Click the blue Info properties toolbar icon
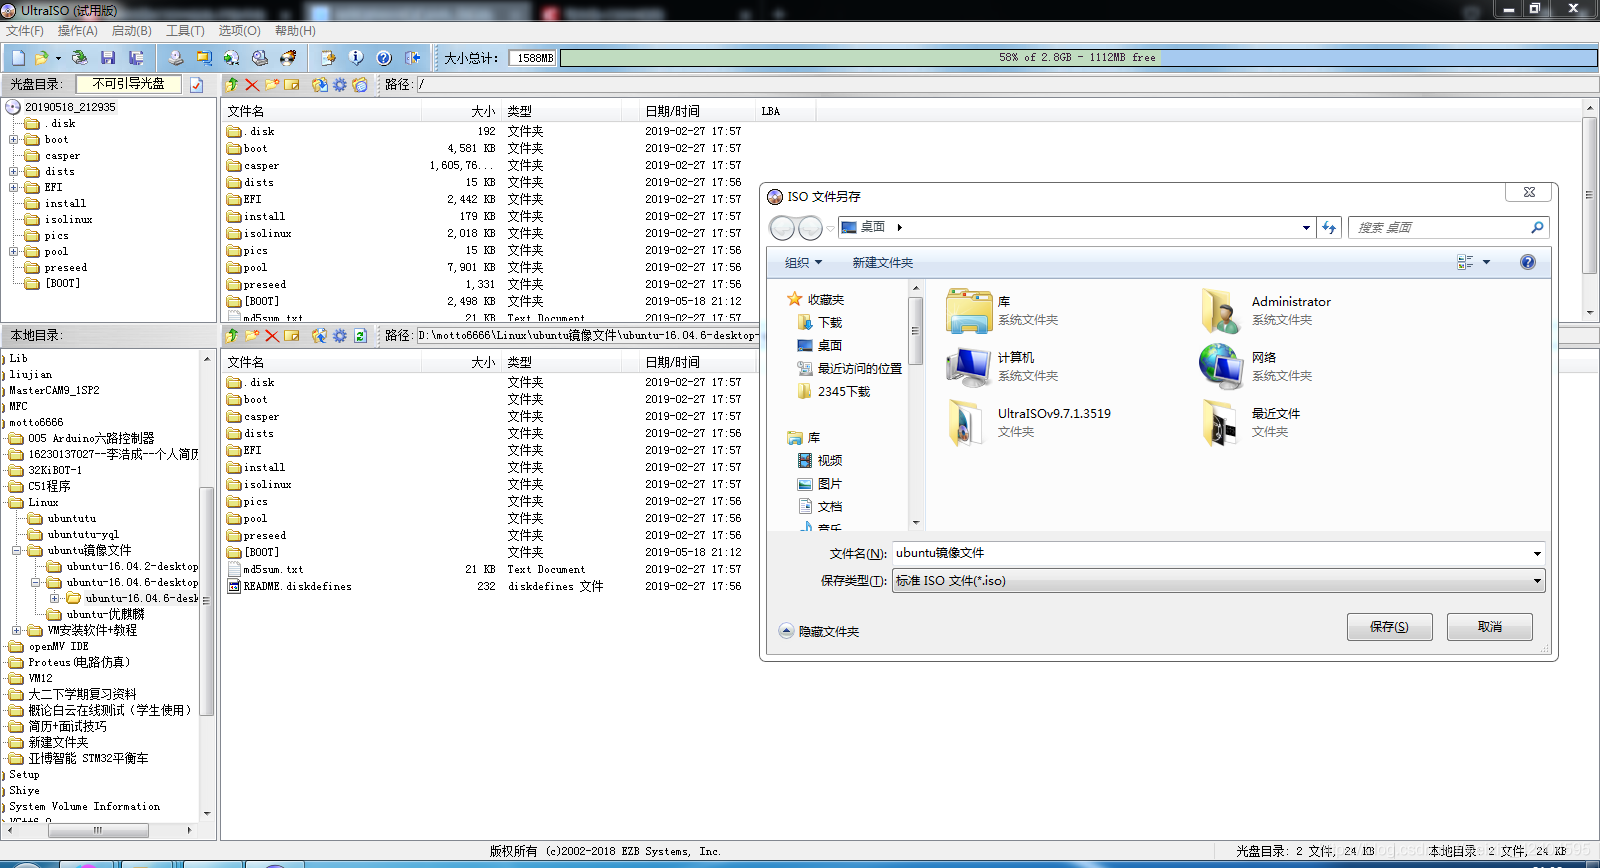 coord(355,58)
